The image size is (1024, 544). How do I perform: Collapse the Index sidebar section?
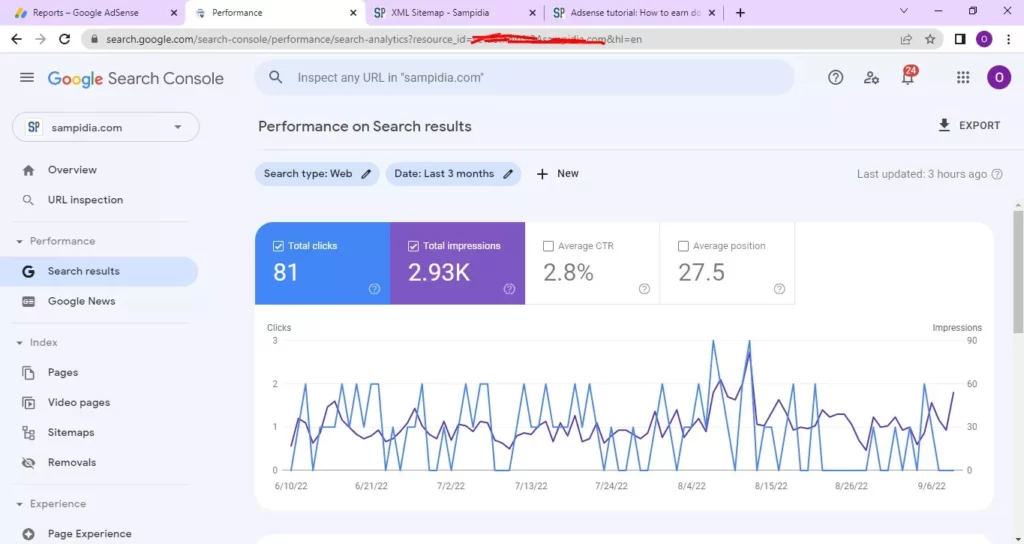coord(20,343)
